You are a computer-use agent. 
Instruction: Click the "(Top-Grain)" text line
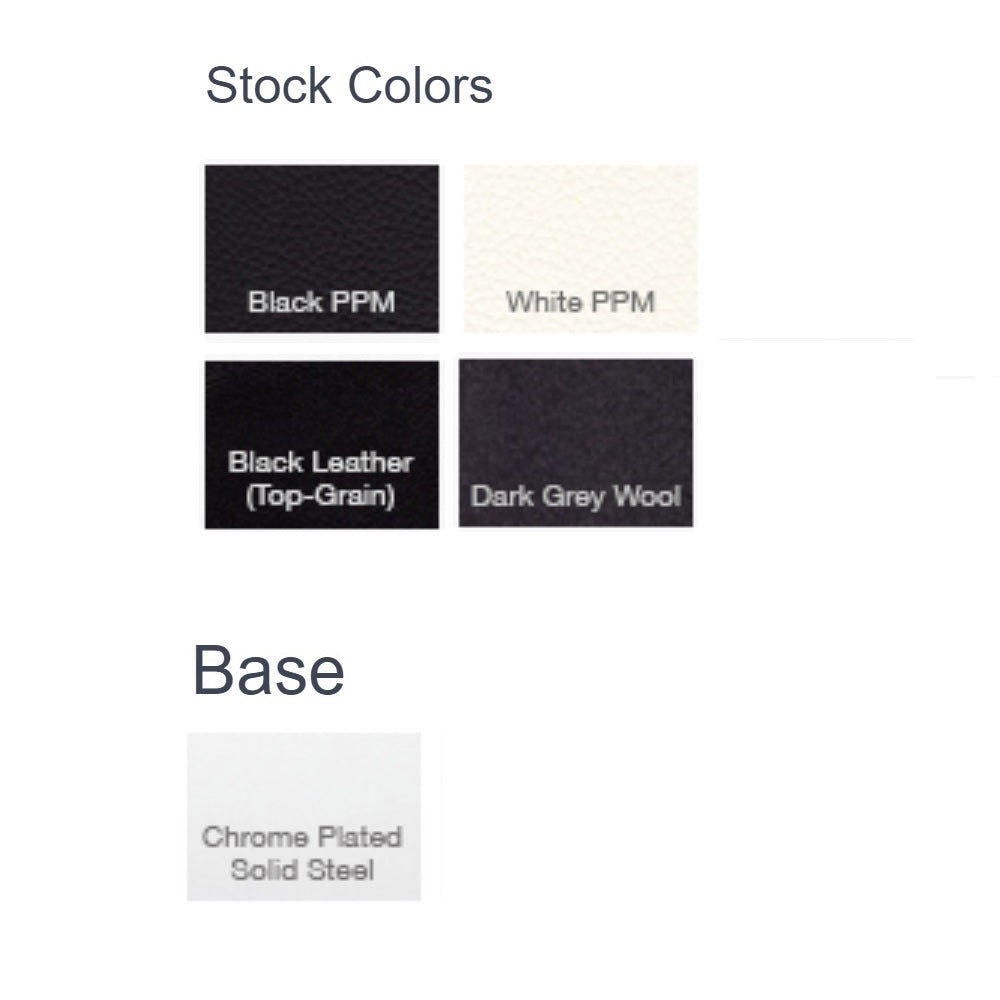pos(321,496)
